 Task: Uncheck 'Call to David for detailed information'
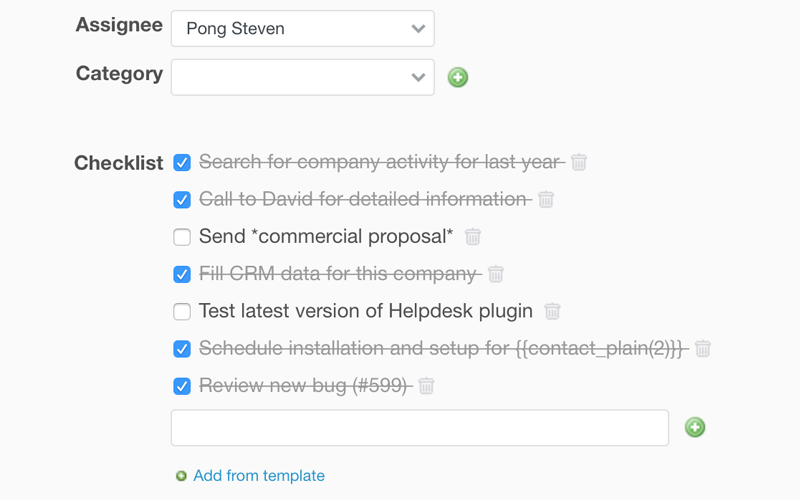tap(182, 200)
